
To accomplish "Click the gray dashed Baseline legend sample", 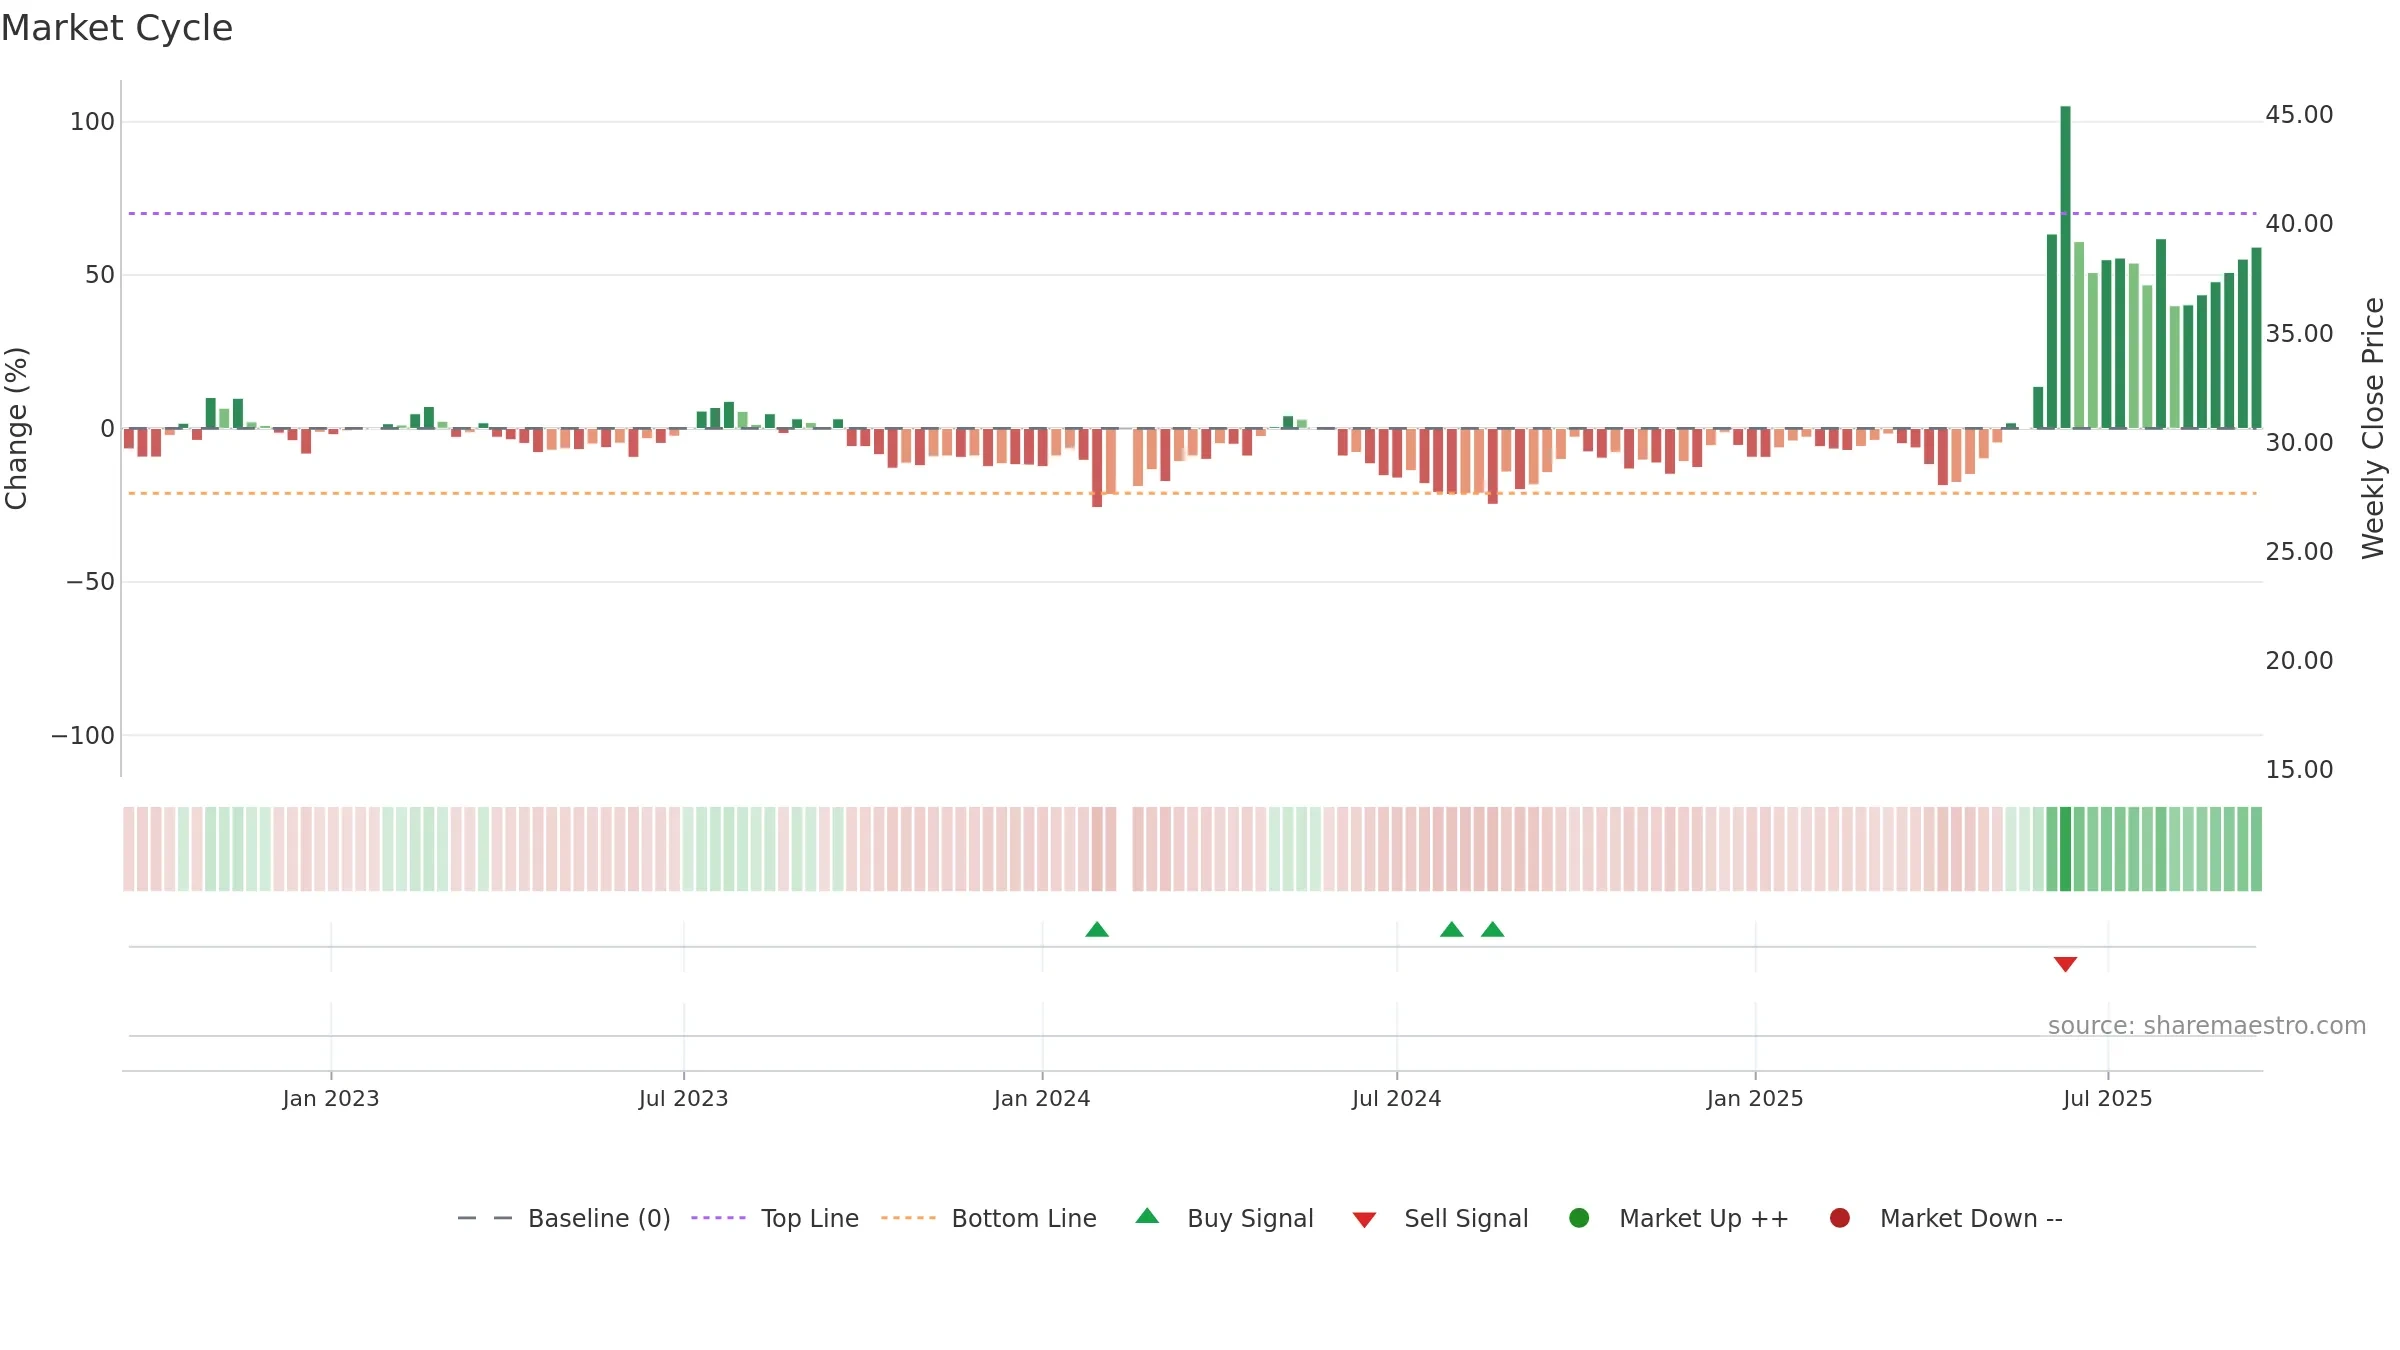I will pyautogui.click(x=485, y=1218).
